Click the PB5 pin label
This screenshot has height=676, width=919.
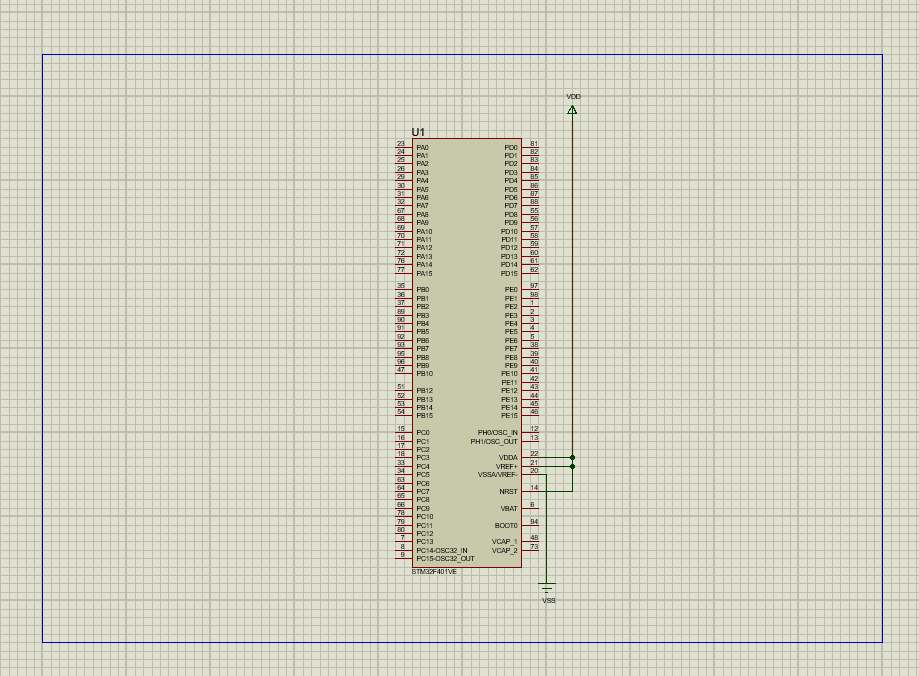423,332
